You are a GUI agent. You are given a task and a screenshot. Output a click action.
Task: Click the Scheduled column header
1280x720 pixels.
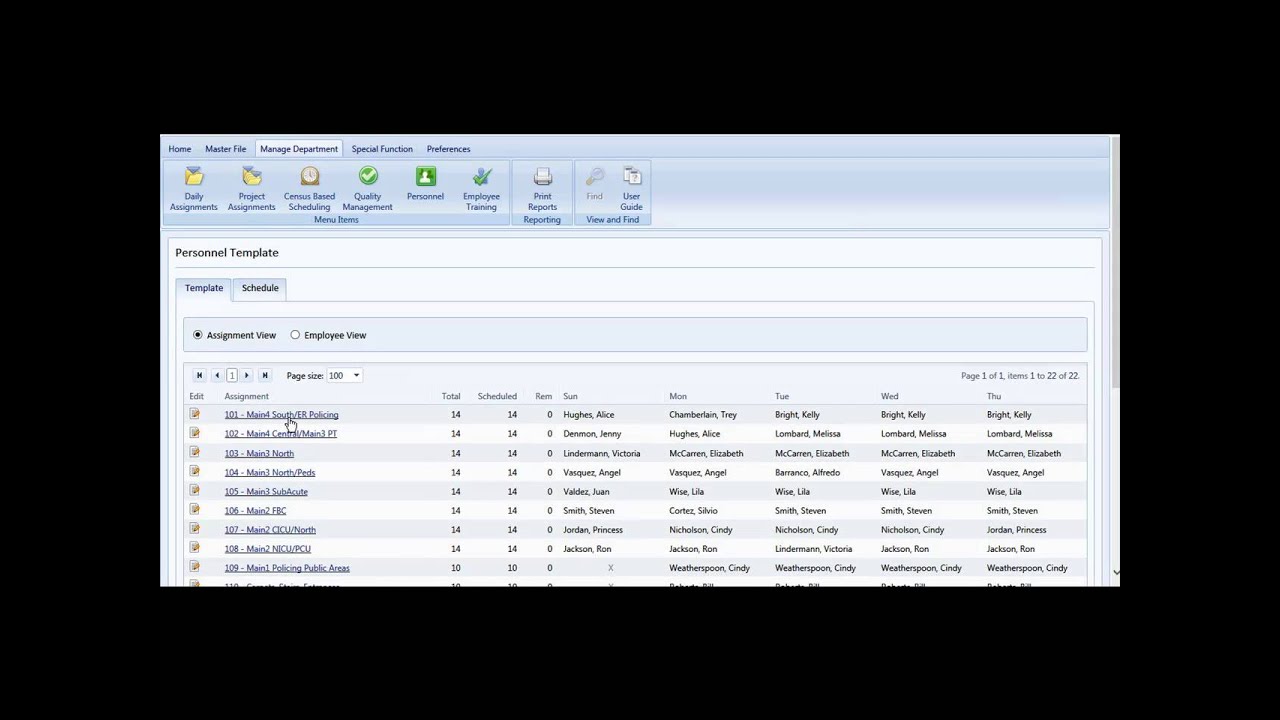[x=497, y=396]
